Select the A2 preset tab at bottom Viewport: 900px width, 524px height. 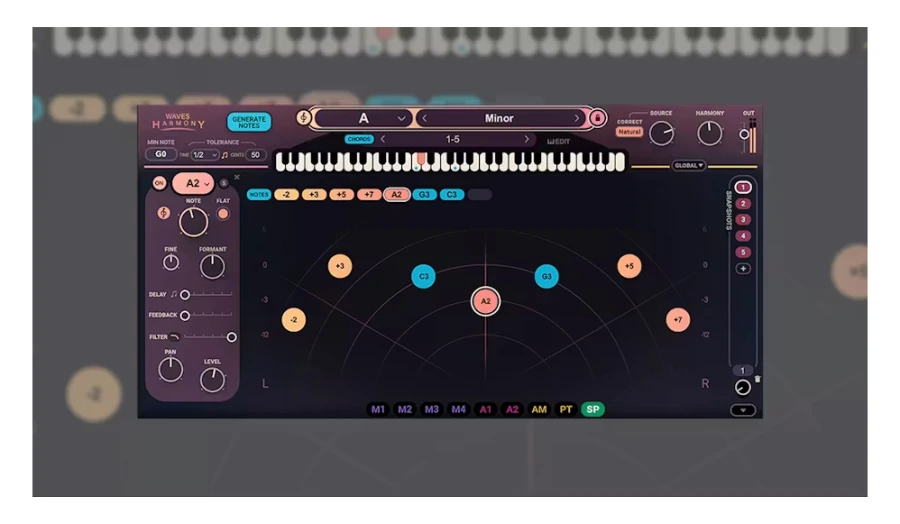pyautogui.click(x=512, y=409)
